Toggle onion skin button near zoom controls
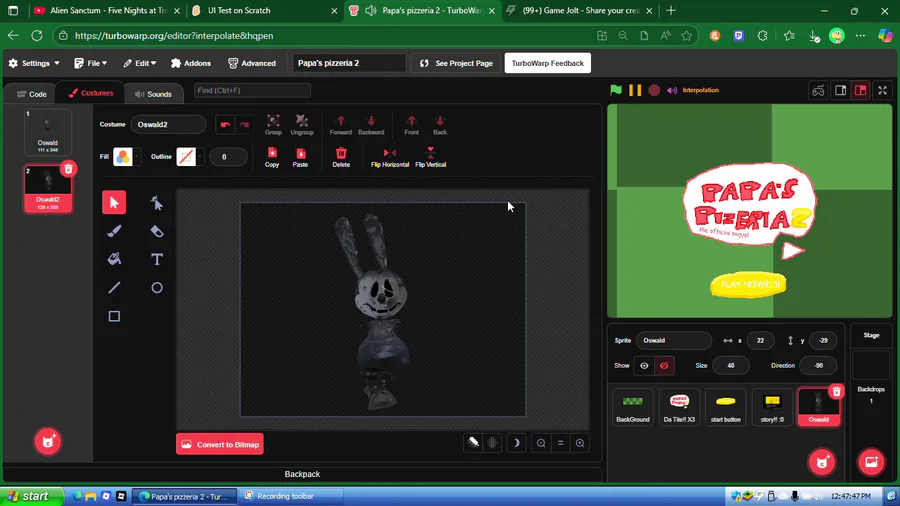Screen dimensions: 900x506 pyautogui.click(x=473, y=443)
